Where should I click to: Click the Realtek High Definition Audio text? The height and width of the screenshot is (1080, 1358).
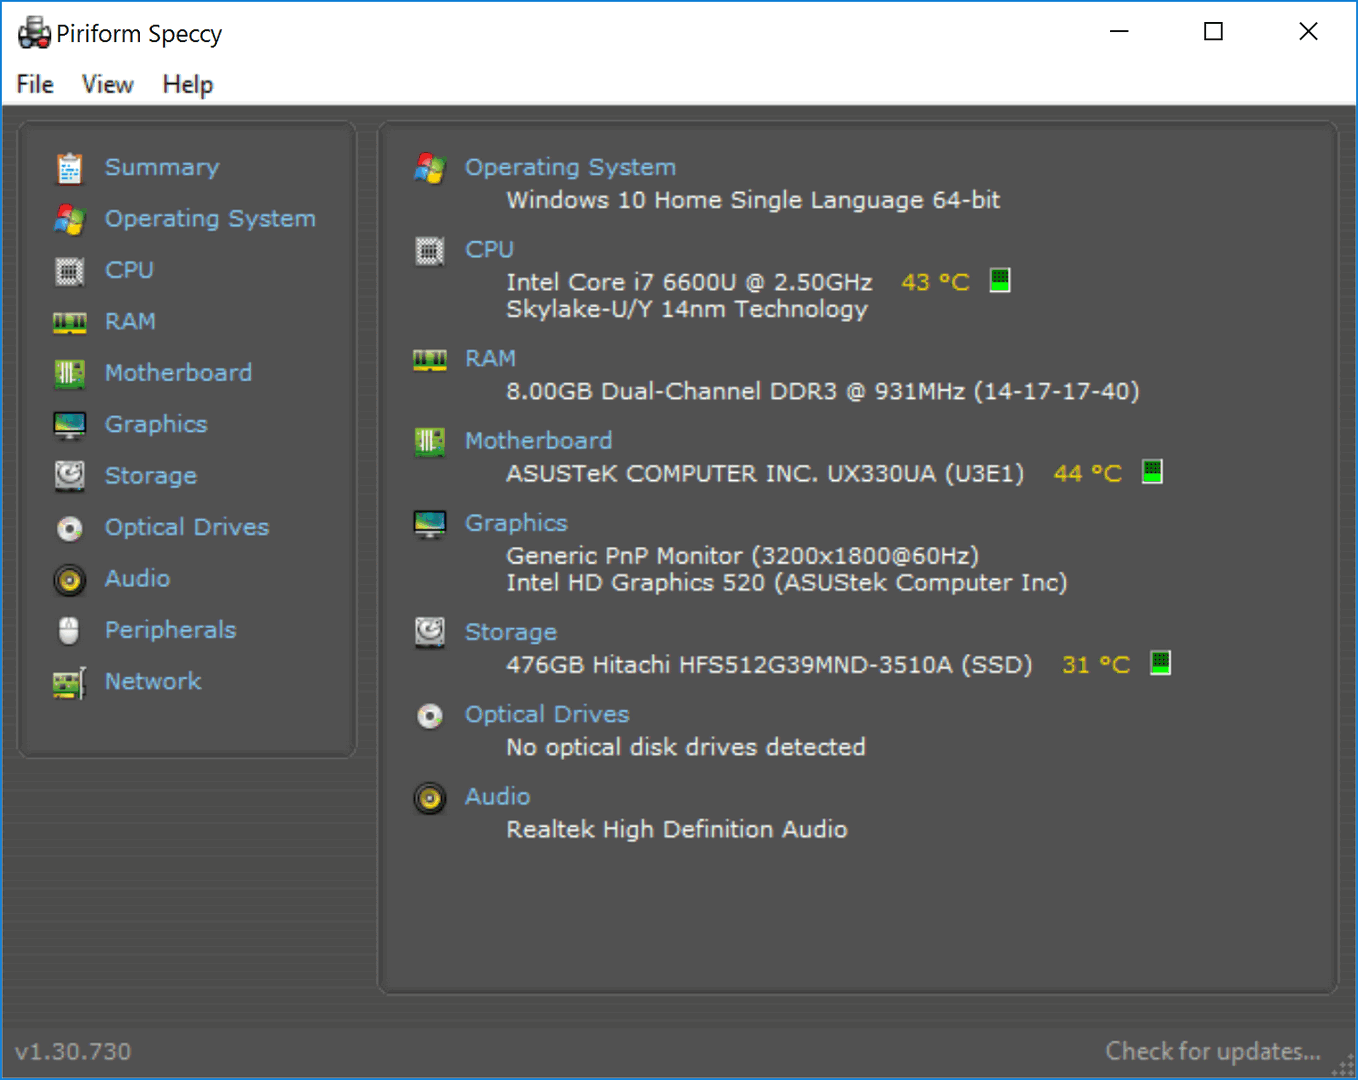tap(677, 829)
